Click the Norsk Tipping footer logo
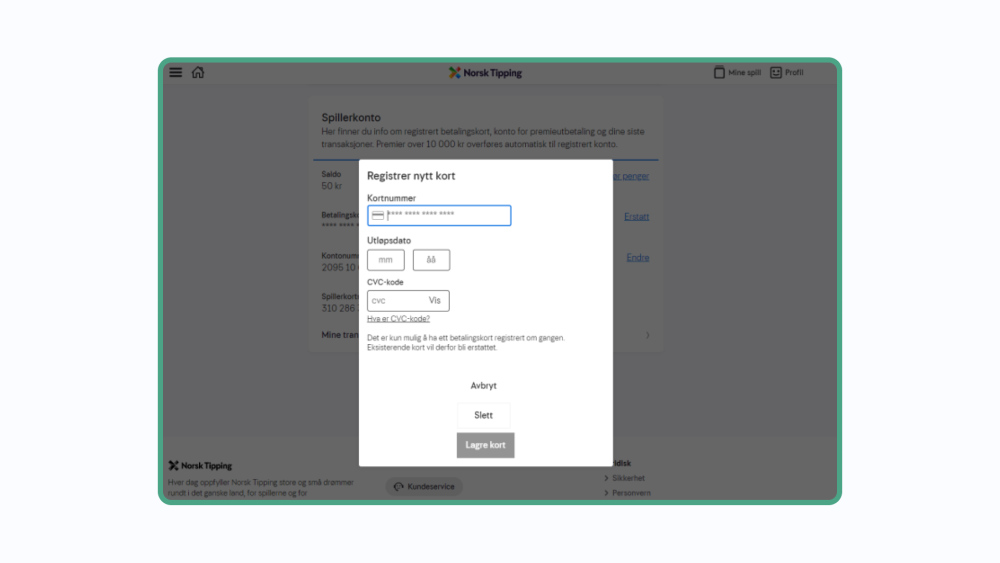Screen dimensions: 1000x563 pyautogui.click(x=201, y=466)
